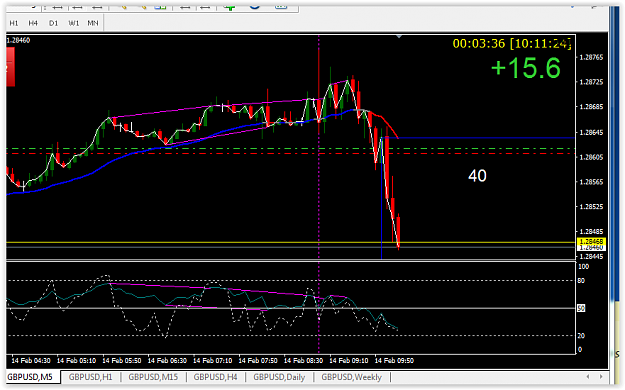Switch chart to H1 timeframe
The height and width of the screenshot is (390, 625).
[x=14, y=23]
